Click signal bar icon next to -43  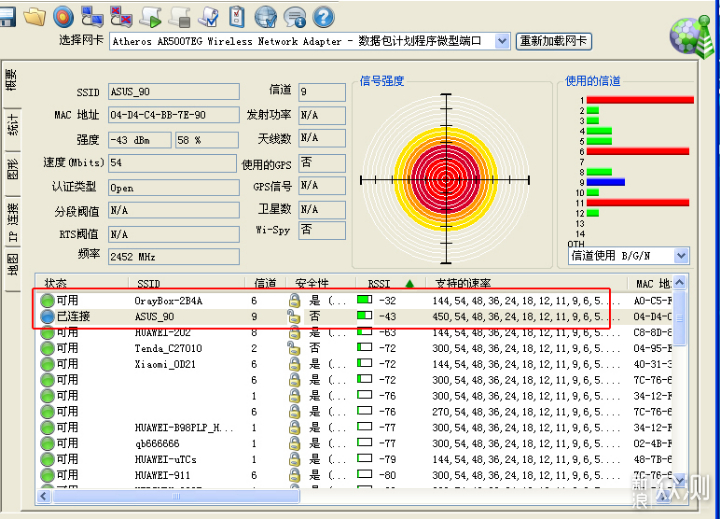(365, 316)
